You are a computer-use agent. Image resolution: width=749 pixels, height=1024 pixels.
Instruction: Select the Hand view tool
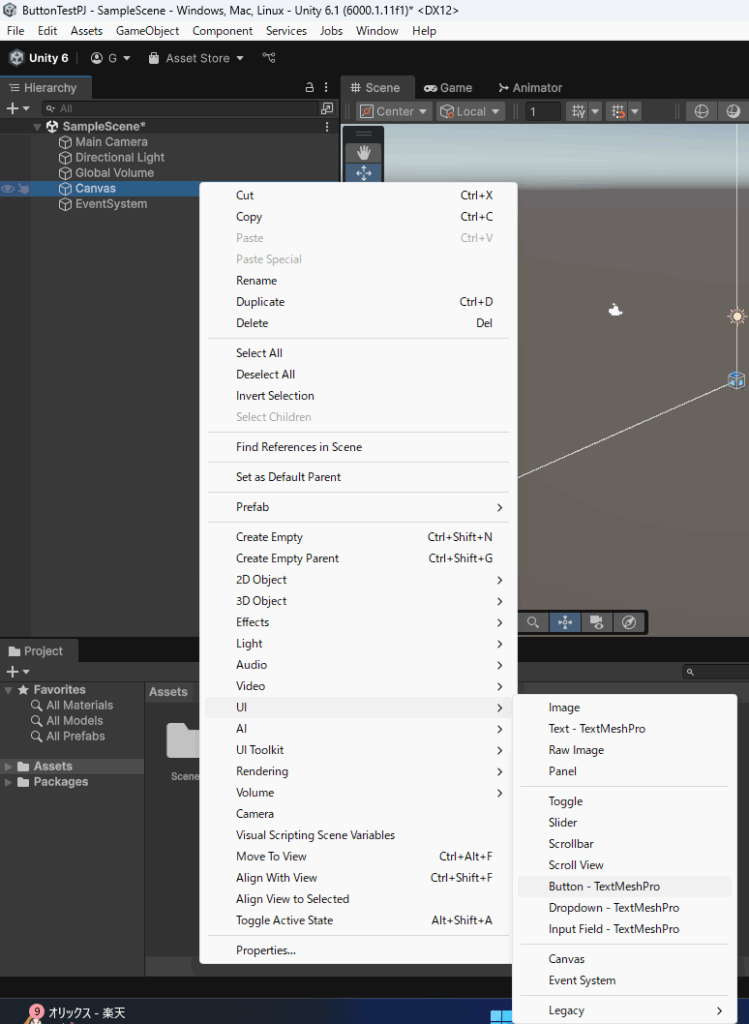point(364,153)
